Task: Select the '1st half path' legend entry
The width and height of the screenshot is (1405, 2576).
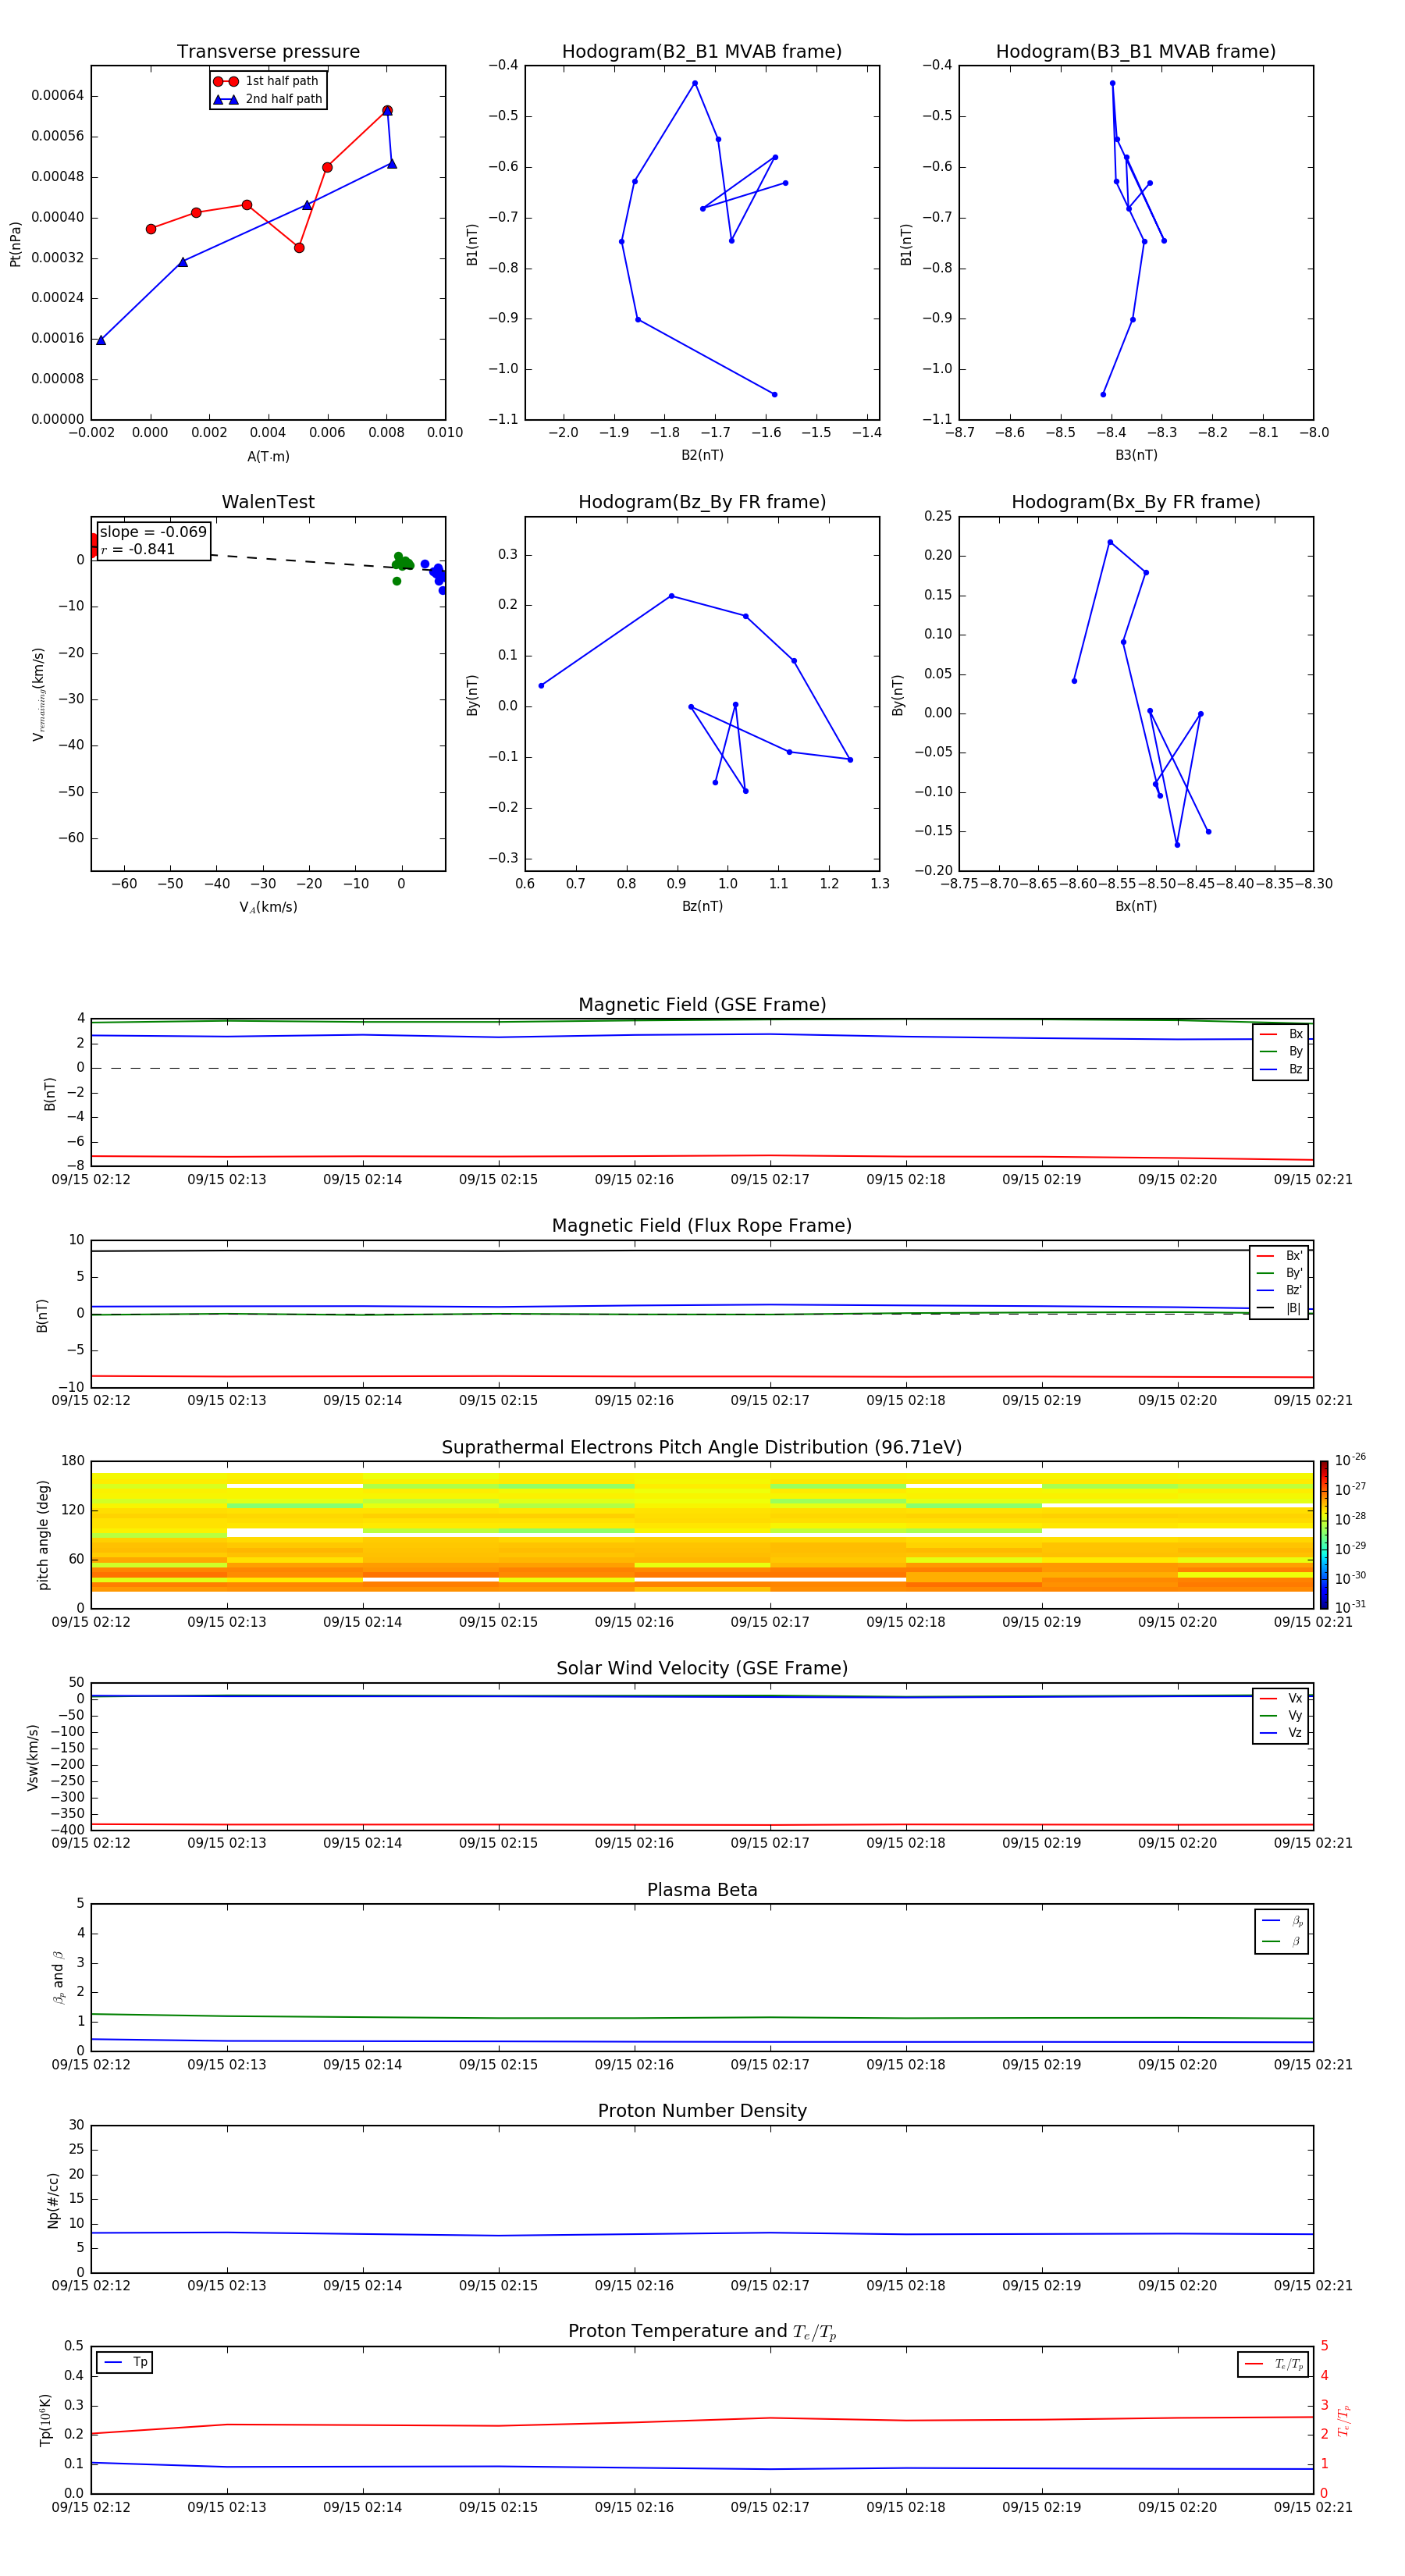Action: (266, 81)
